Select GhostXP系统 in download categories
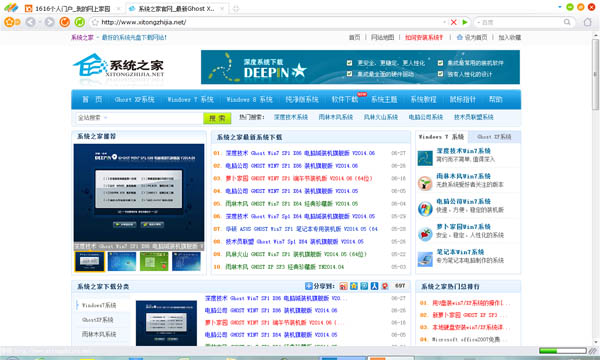This screenshot has height=360, width=600. coord(98,320)
